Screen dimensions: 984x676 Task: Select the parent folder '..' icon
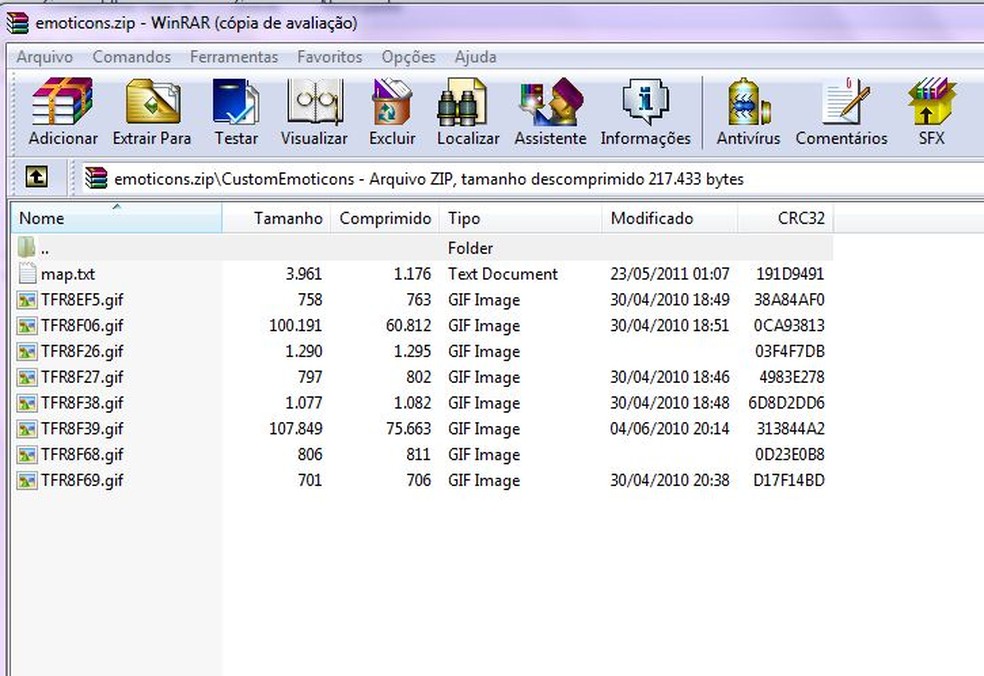26,247
